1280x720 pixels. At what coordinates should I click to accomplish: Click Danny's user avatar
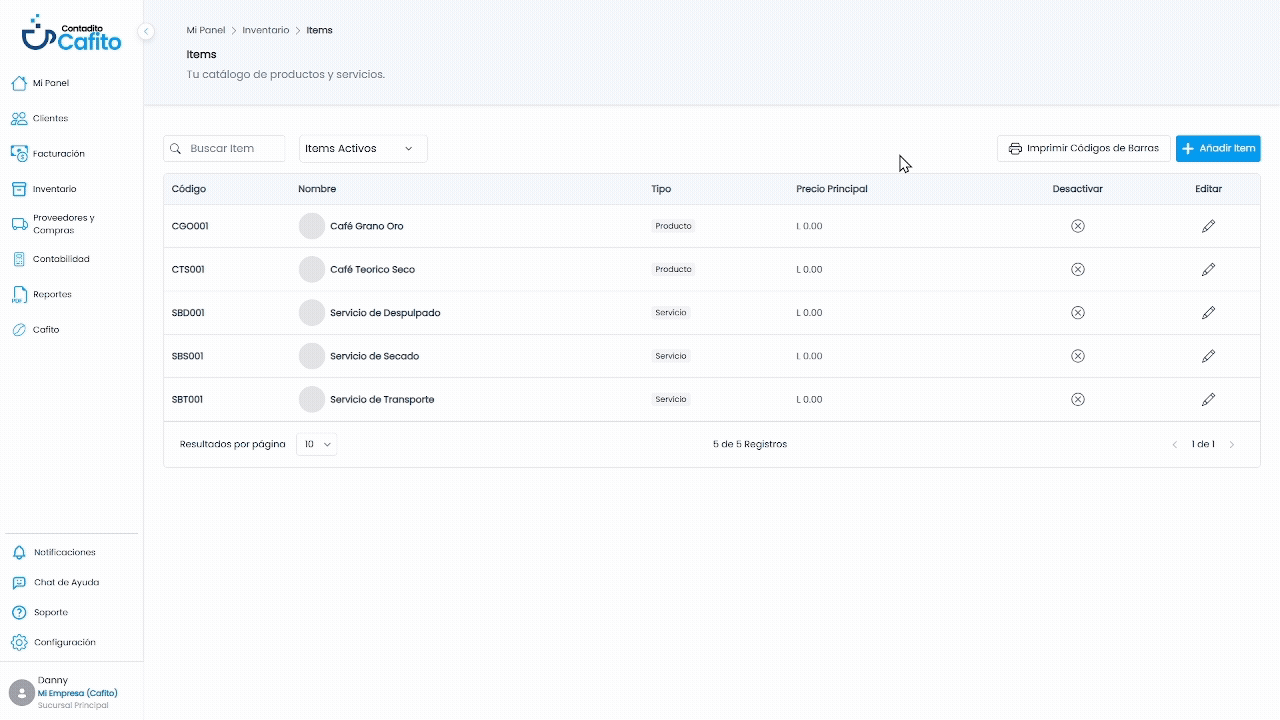pos(21,692)
